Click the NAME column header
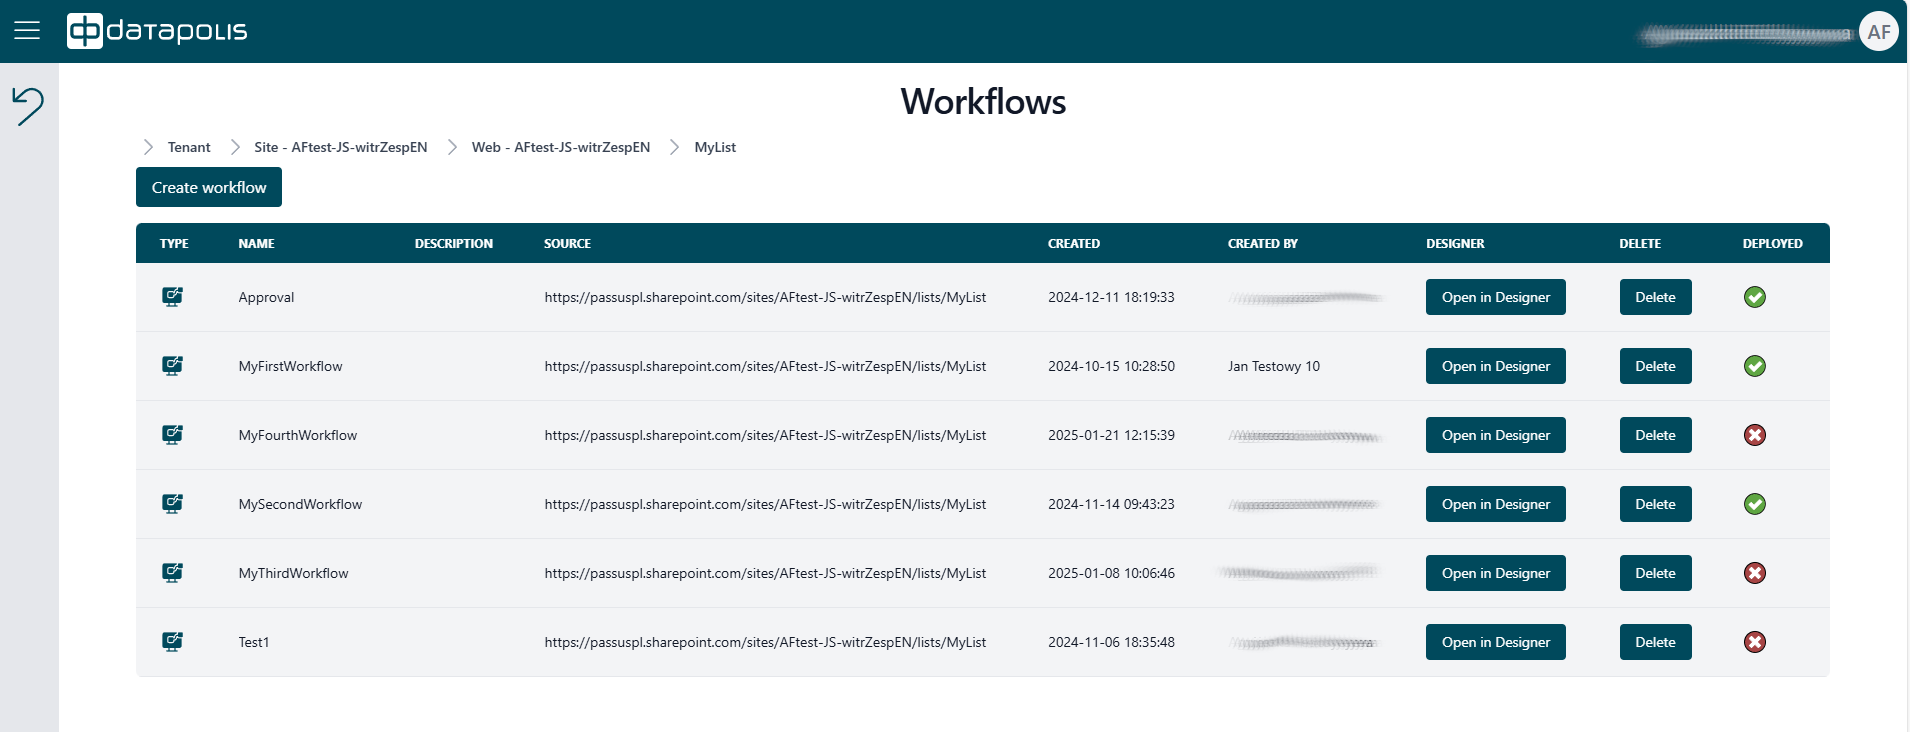Viewport: 1910px width, 732px height. click(x=256, y=243)
